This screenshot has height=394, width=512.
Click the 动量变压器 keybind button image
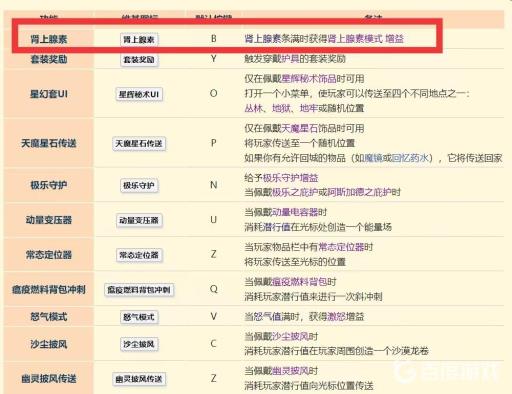pos(139,220)
